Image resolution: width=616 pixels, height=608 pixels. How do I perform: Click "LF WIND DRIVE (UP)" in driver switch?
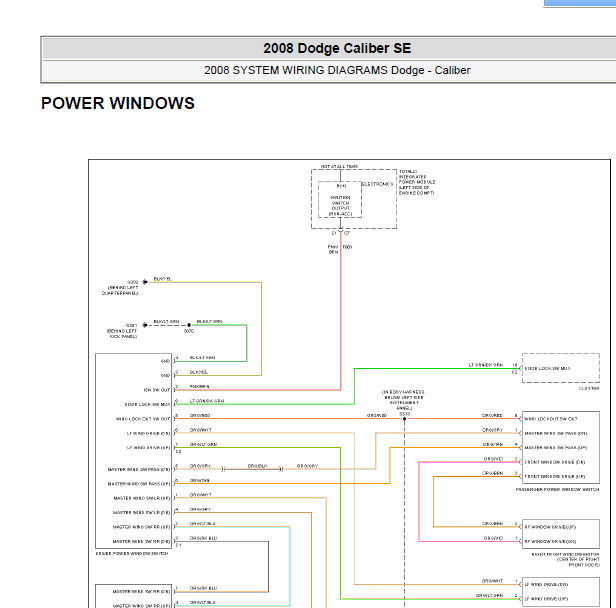pos(148,447)
